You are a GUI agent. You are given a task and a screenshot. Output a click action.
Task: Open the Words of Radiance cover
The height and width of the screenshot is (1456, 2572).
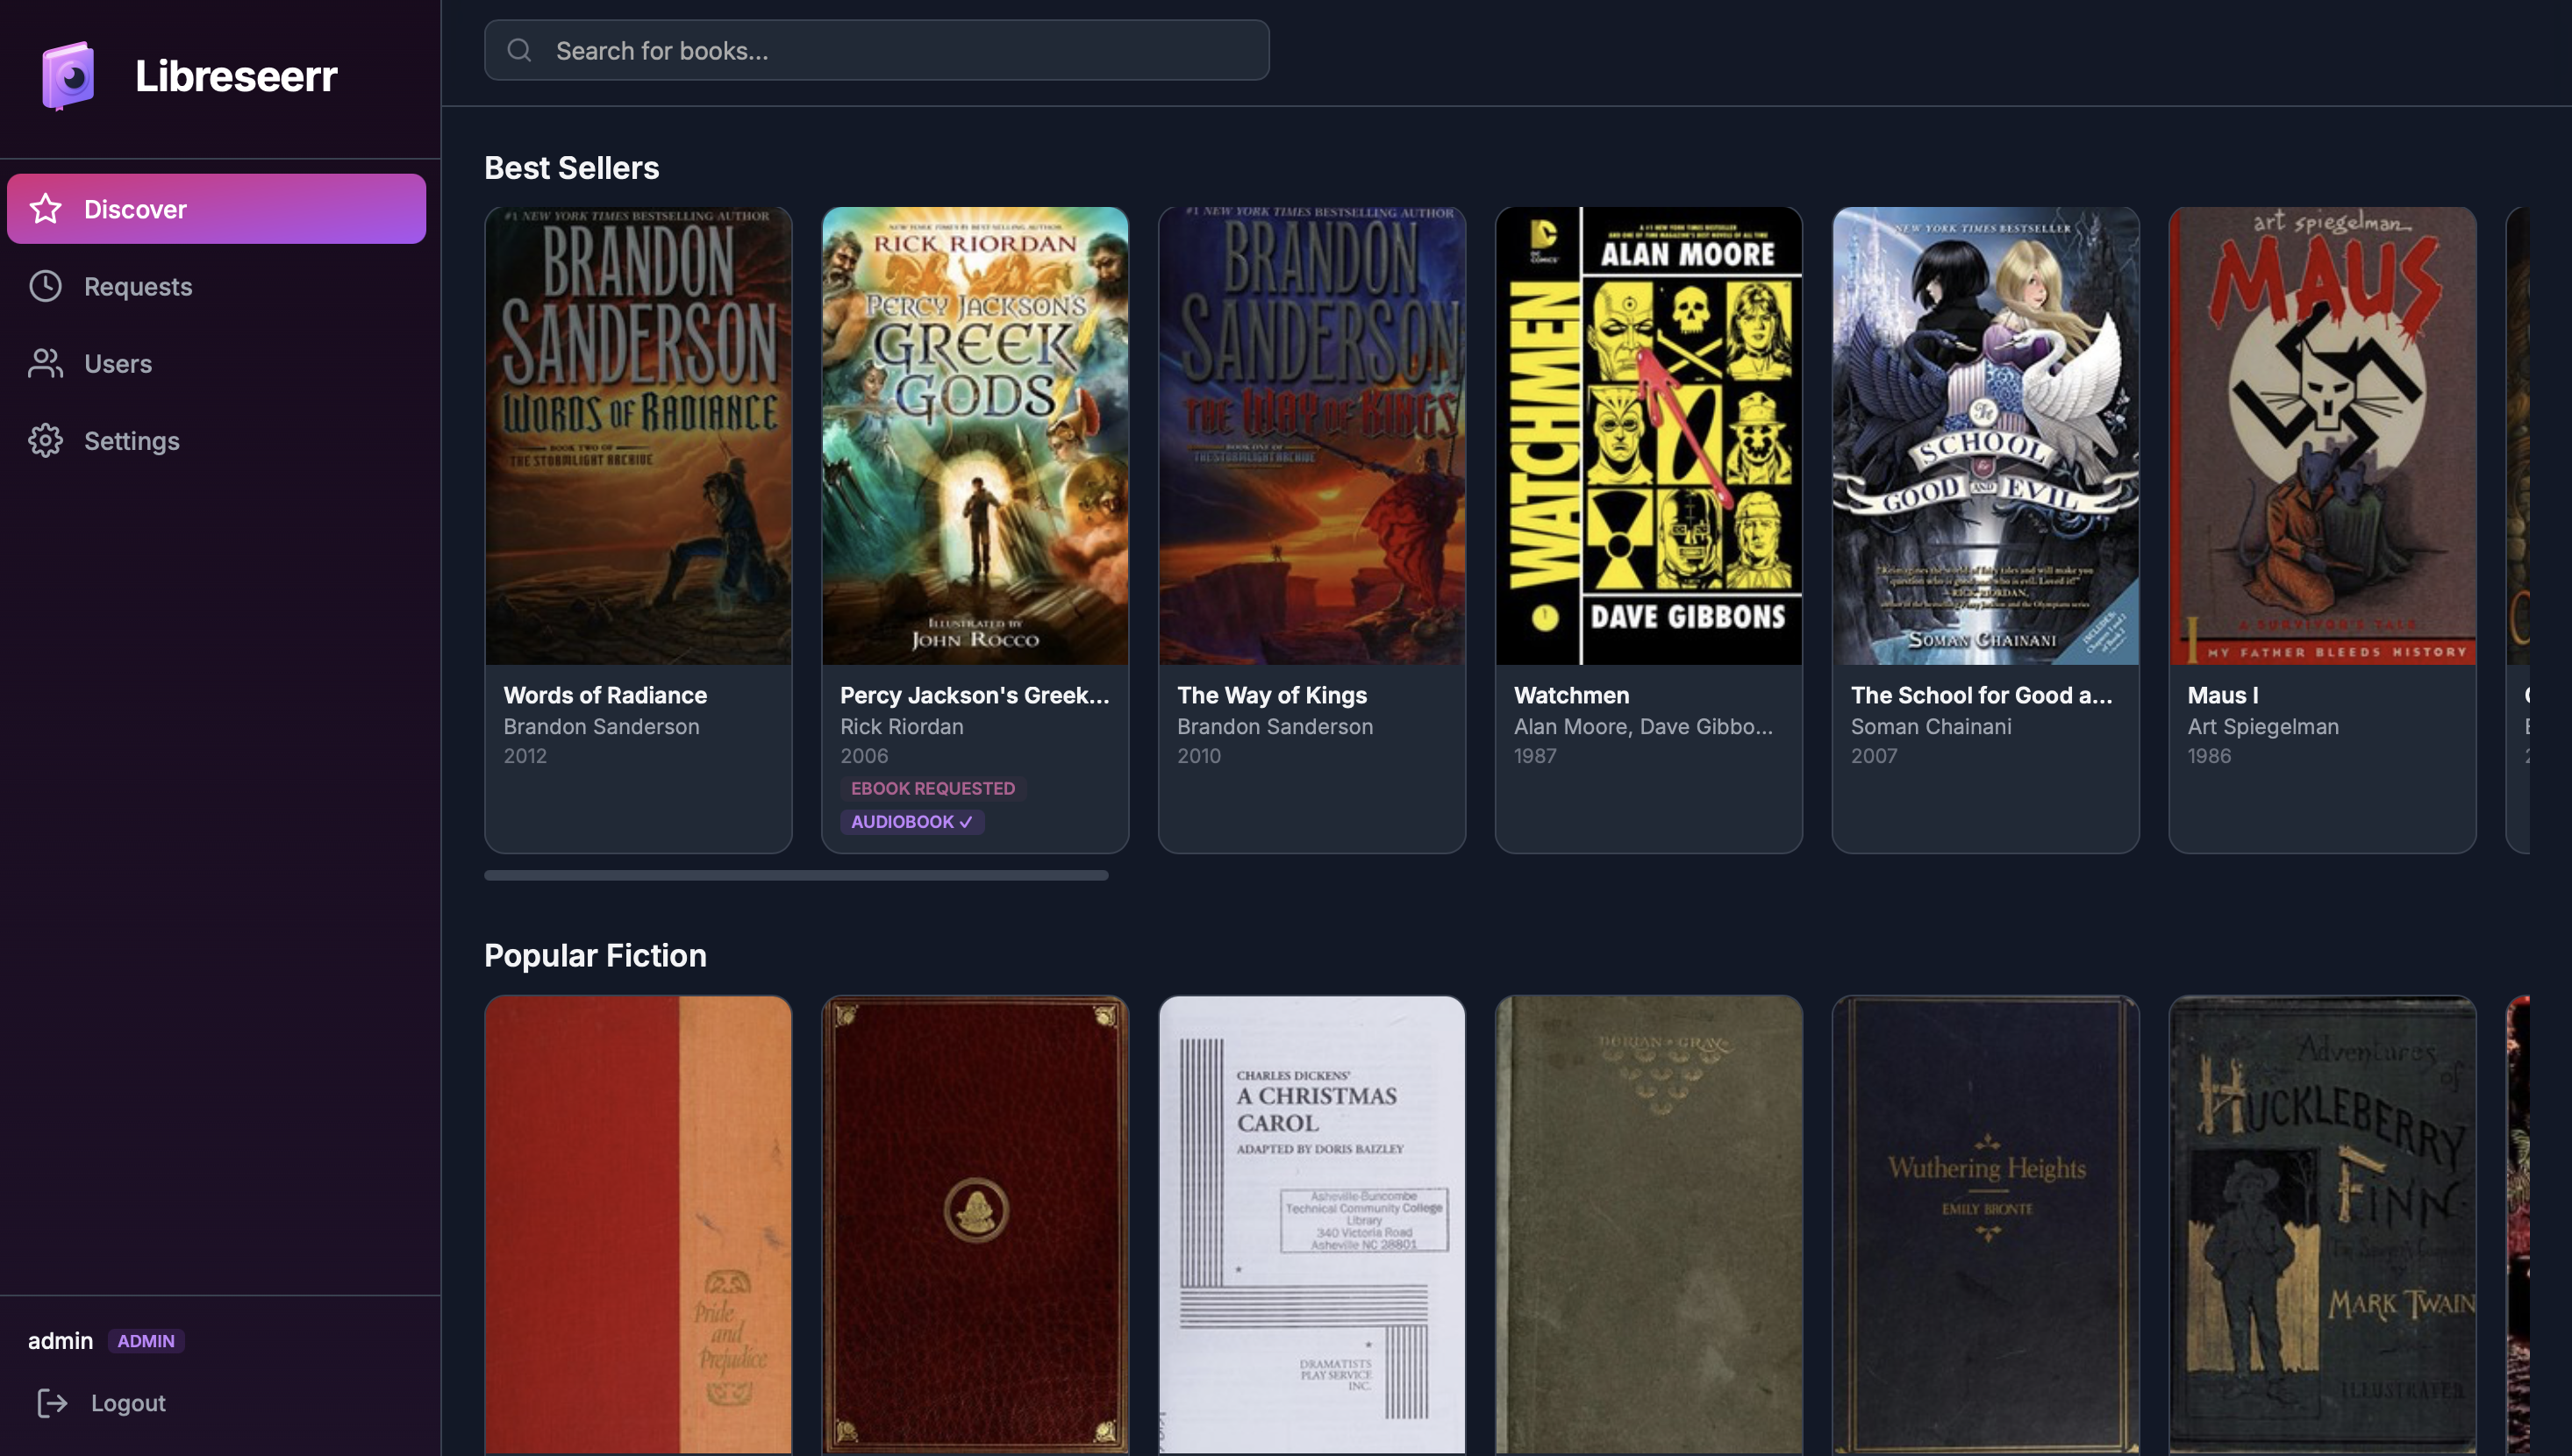coord(638,436)
